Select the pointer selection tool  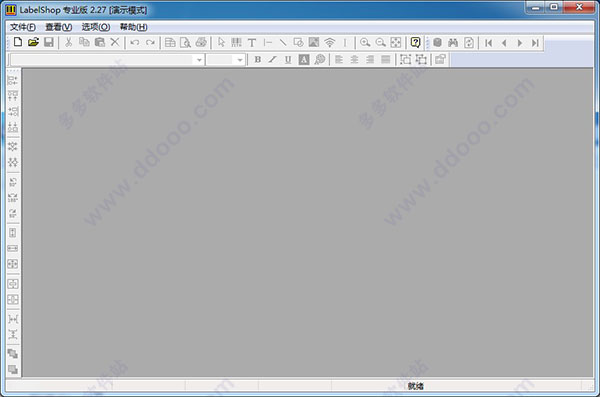[221, 42]
